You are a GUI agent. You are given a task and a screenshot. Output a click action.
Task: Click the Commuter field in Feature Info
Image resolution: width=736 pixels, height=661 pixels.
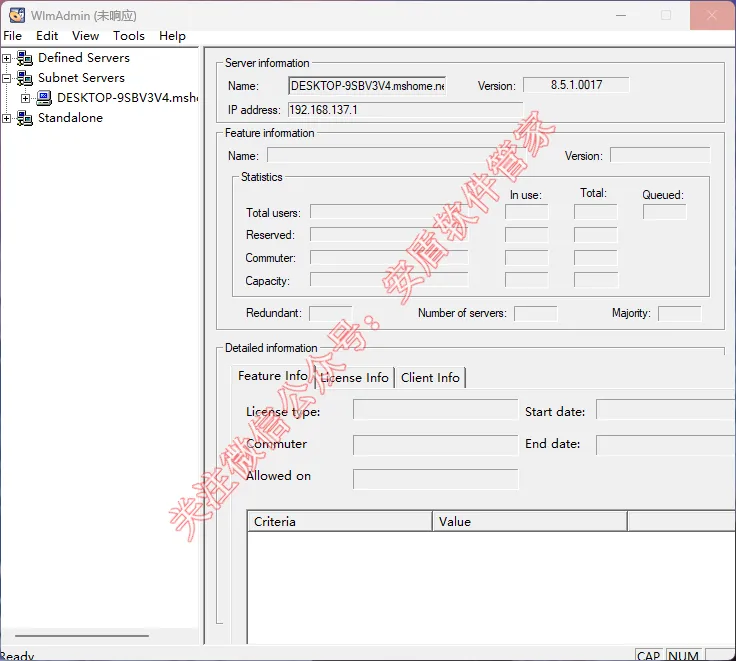point(436,445)
